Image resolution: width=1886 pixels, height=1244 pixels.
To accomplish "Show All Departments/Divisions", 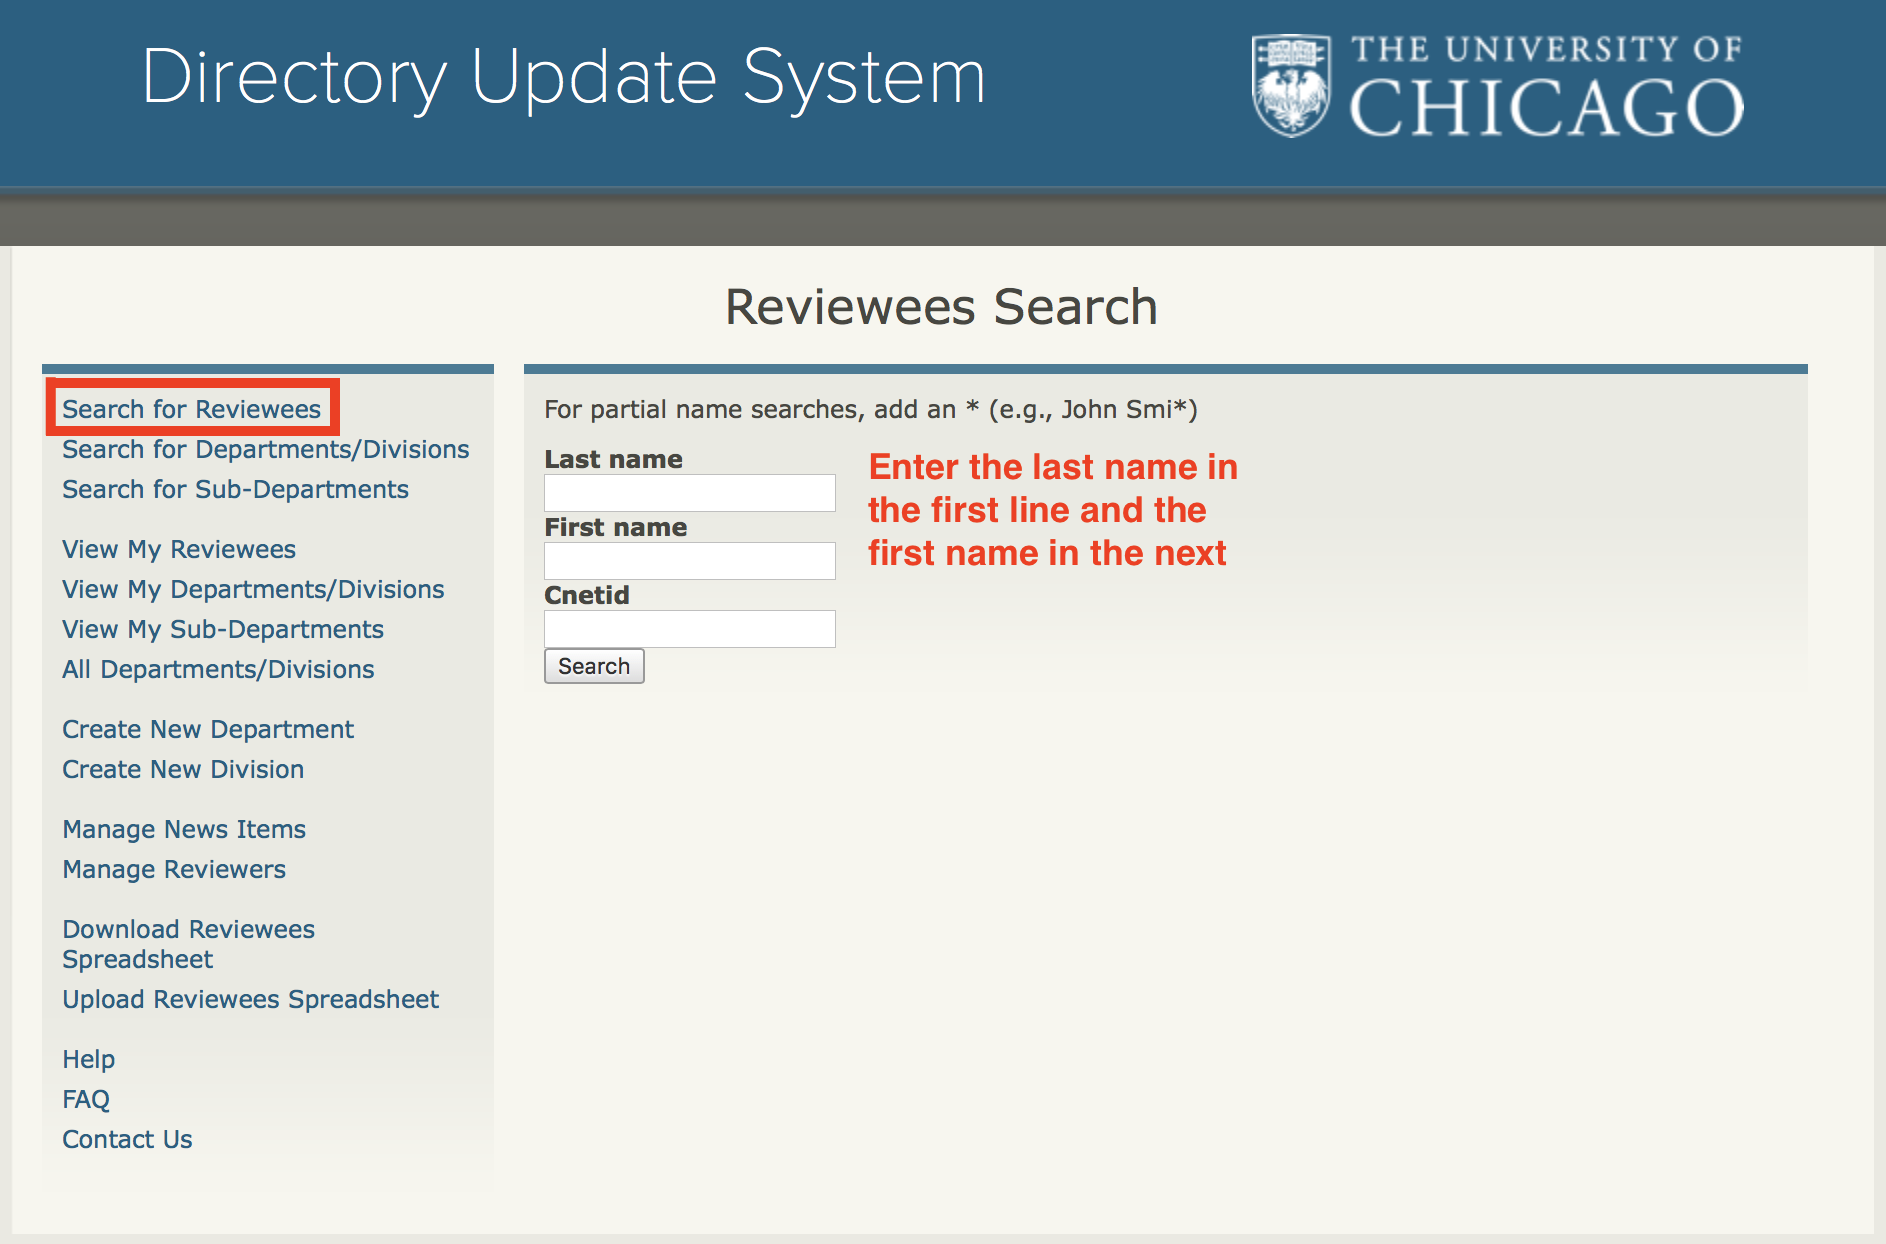I will click(x=218, y=669).
